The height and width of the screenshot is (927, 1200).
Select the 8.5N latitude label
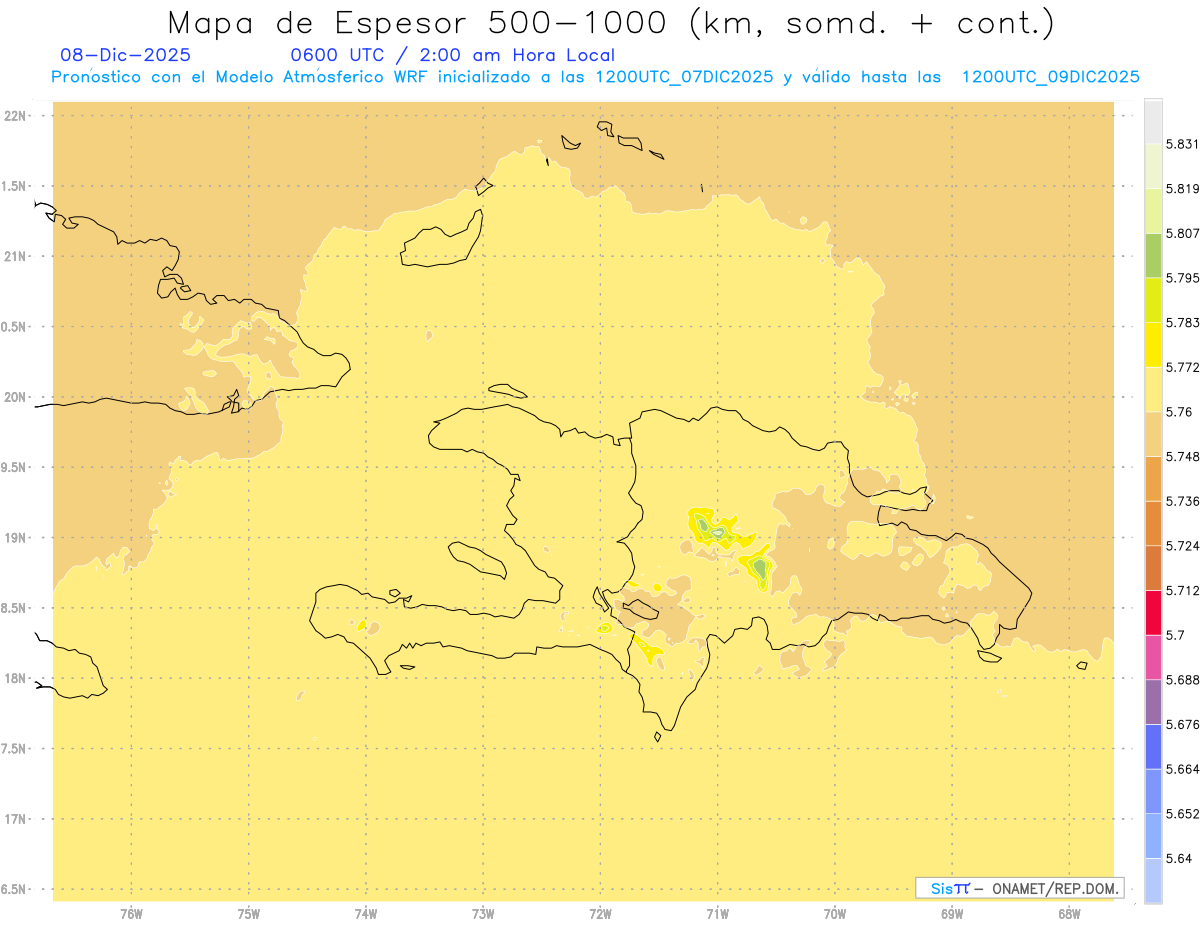point(13,608)
